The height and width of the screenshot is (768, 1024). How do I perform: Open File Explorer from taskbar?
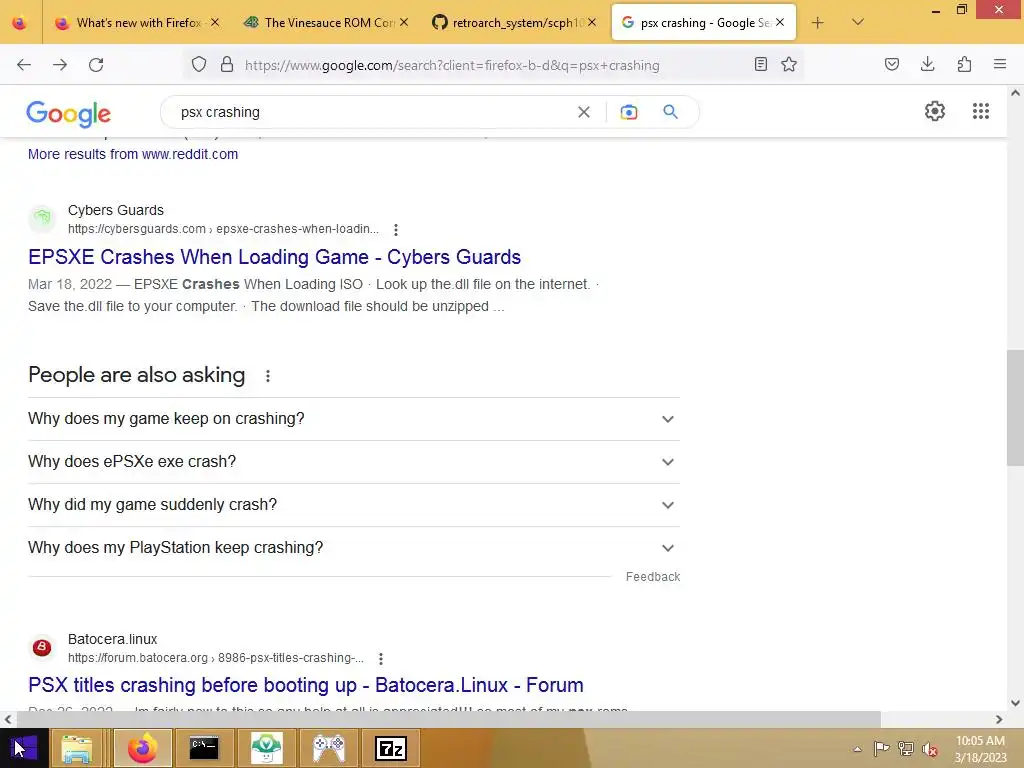pos(77,748)
